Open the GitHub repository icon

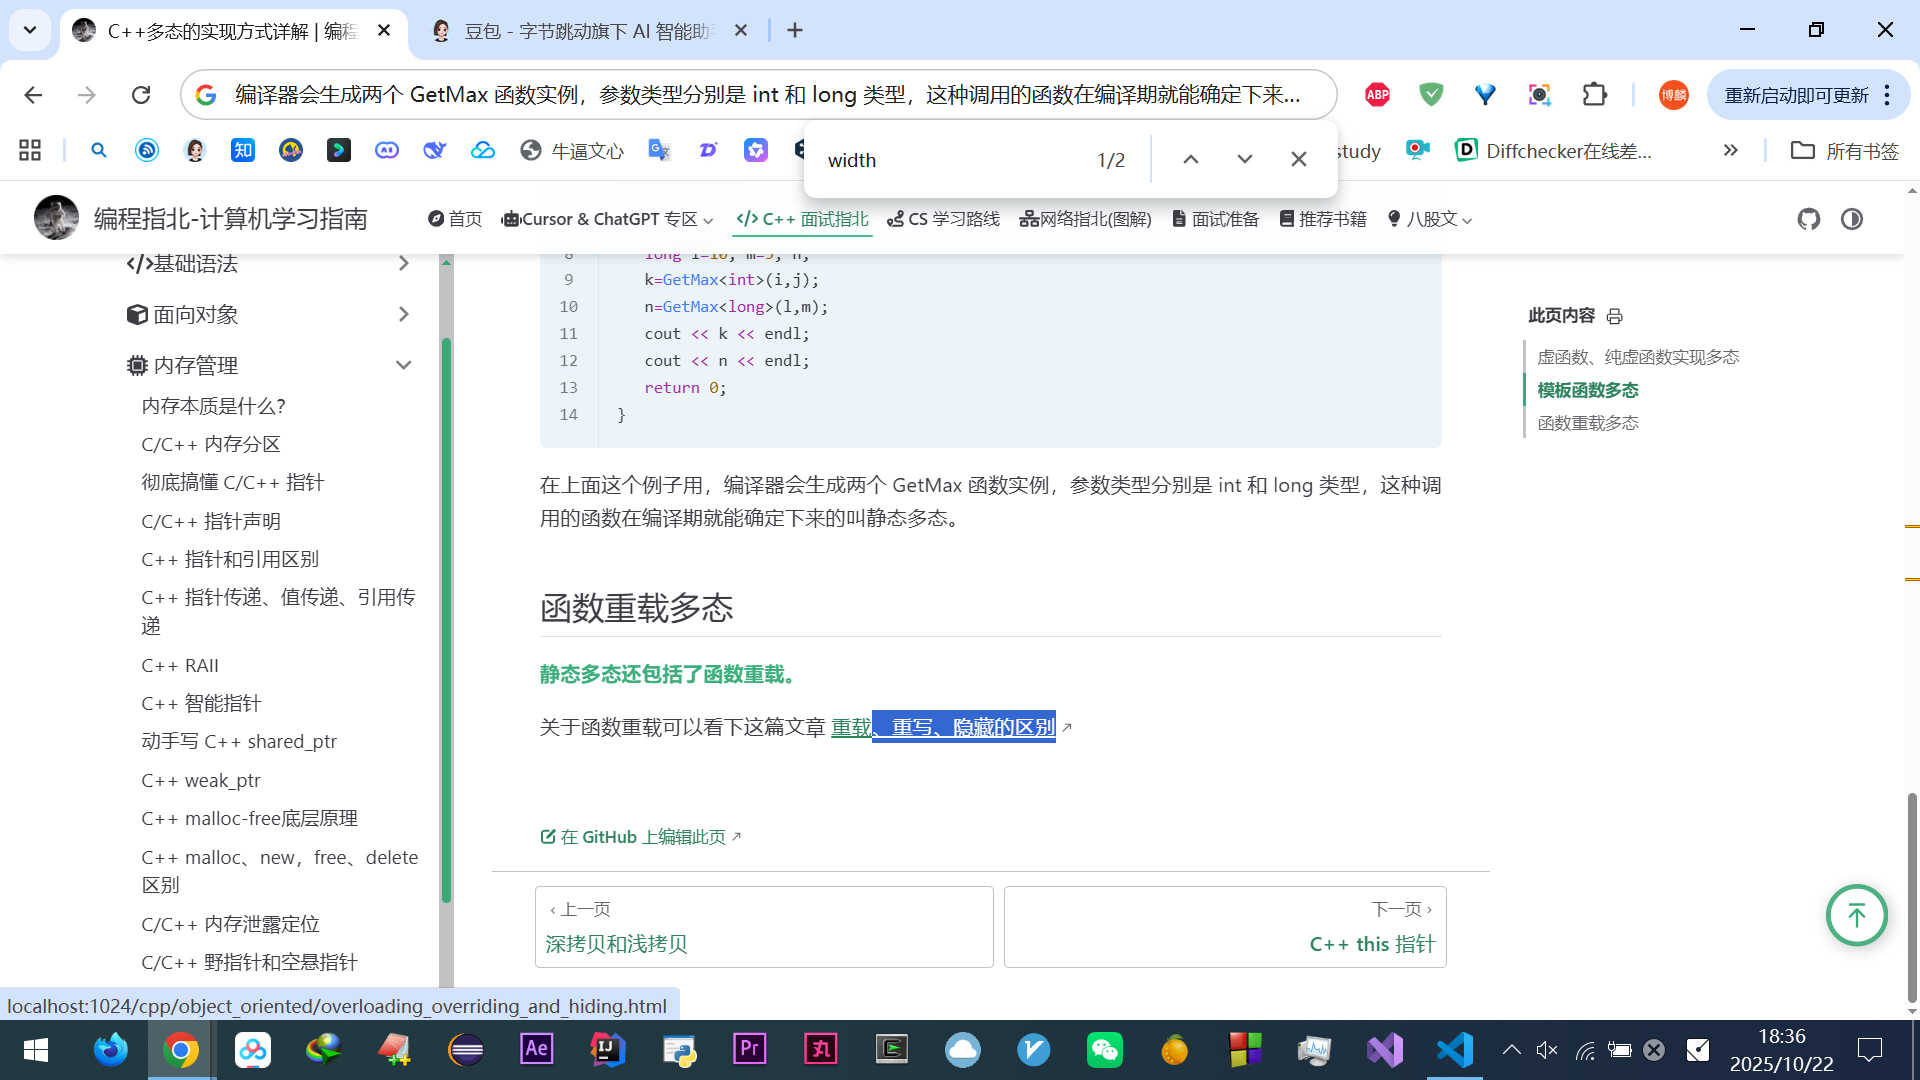(x=1808, y=219)
